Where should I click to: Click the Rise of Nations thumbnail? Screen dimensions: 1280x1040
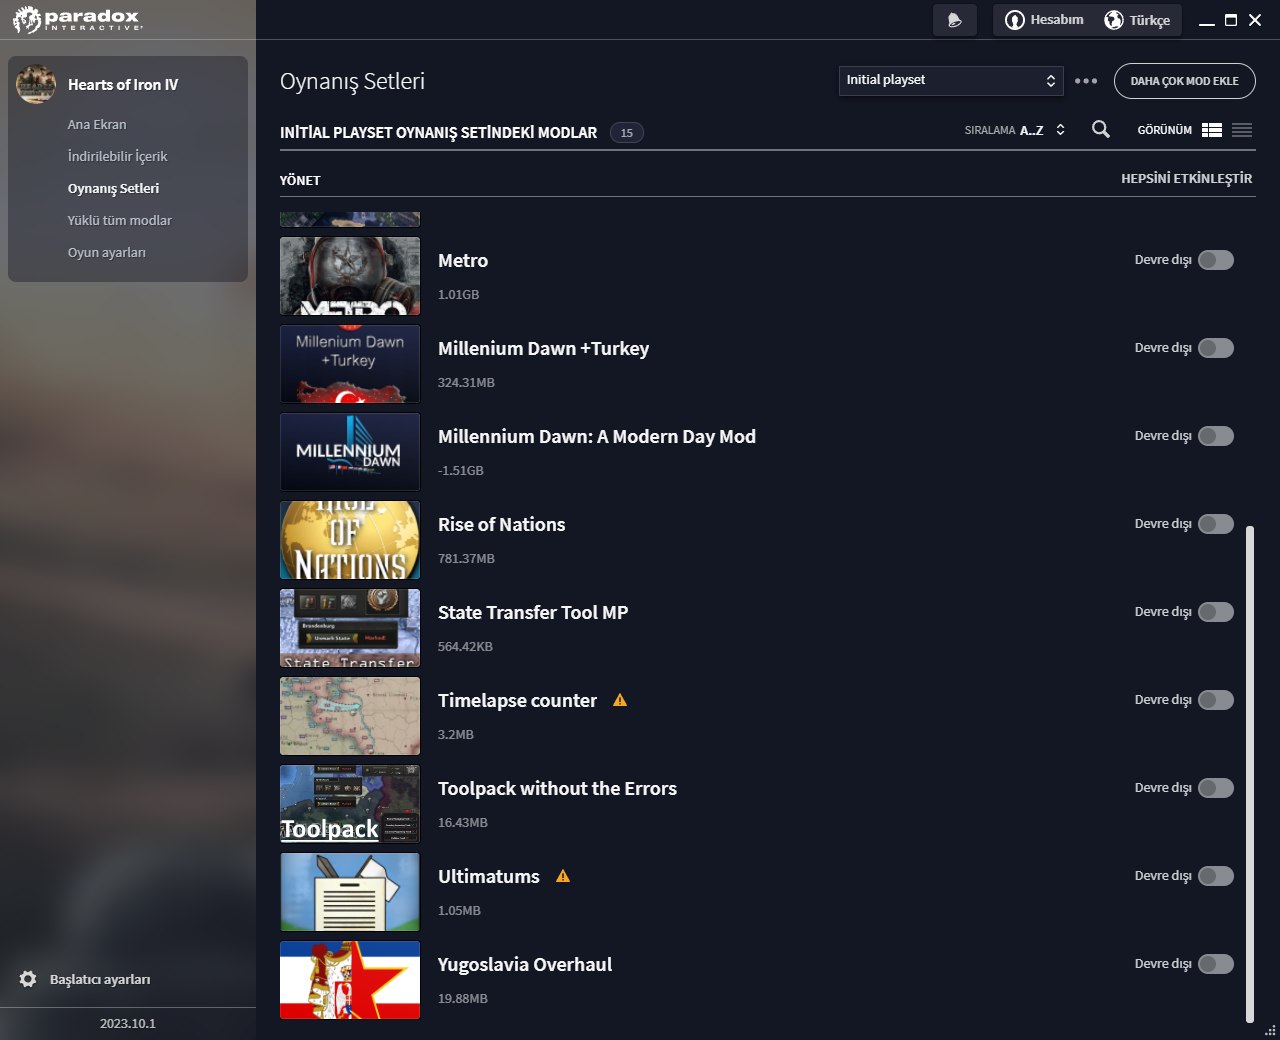click(x=350, y=540)
